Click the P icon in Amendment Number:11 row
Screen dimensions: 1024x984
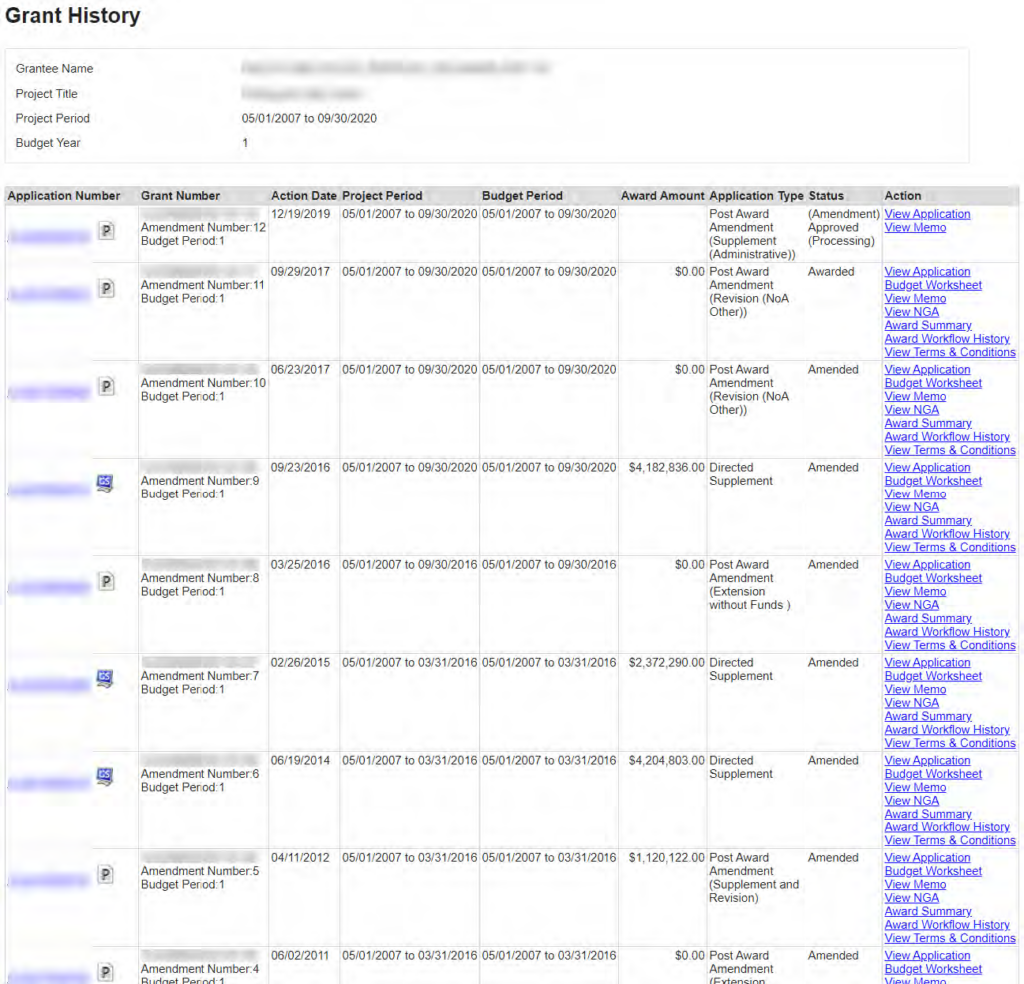tap(106, 289)
